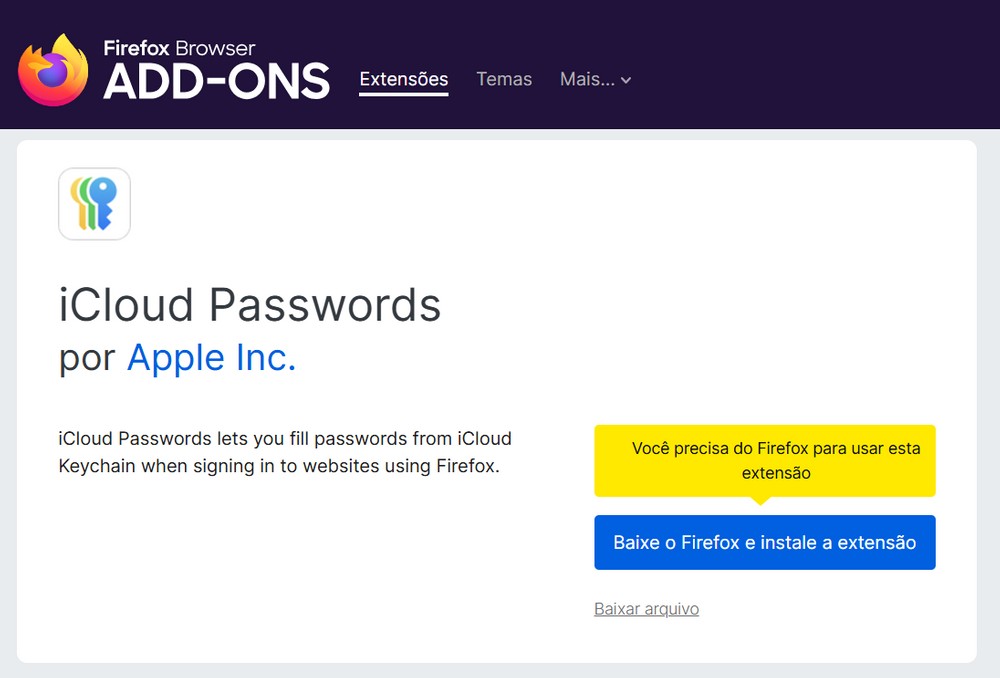Click the yellow Firefox-required notice box
The image size is (1000, 678).
[765, 460]
